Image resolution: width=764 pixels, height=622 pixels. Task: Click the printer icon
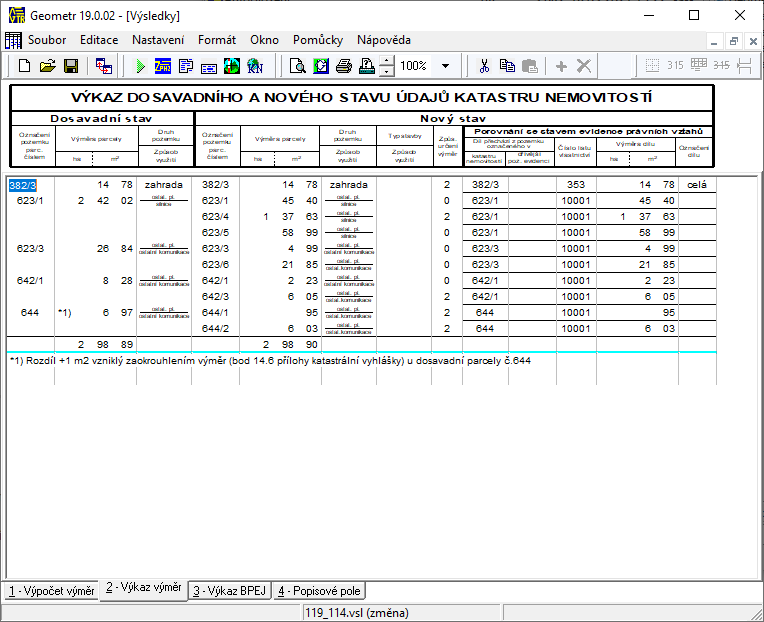tap(344, 66)
